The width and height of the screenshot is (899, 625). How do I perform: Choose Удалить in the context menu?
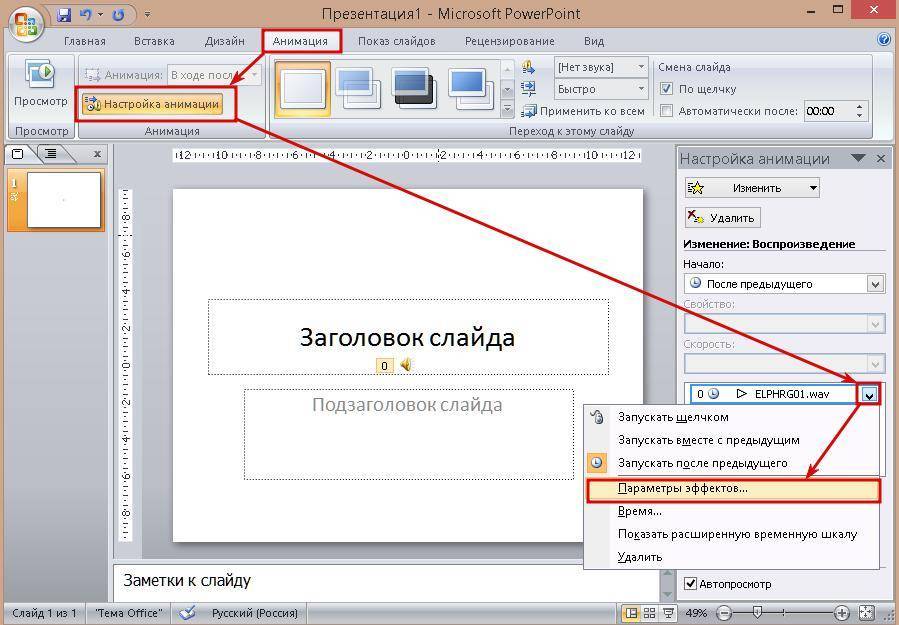(x=732, y=557)
